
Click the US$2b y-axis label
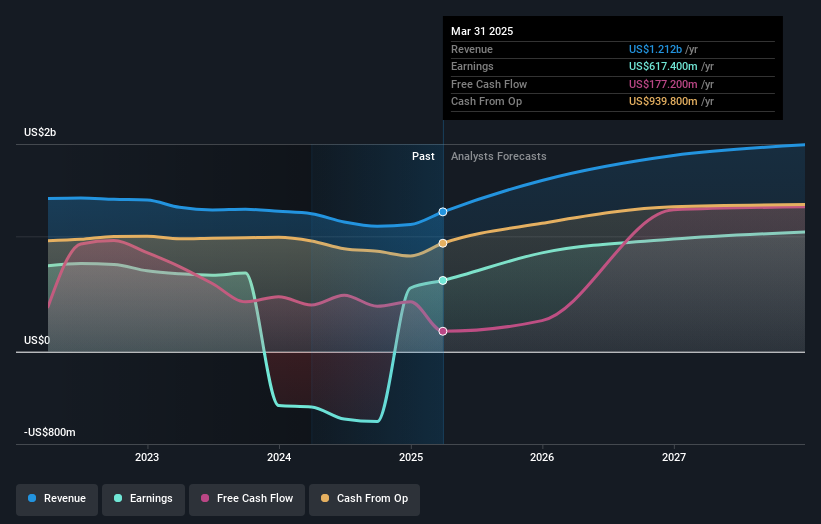pos(40,132)
